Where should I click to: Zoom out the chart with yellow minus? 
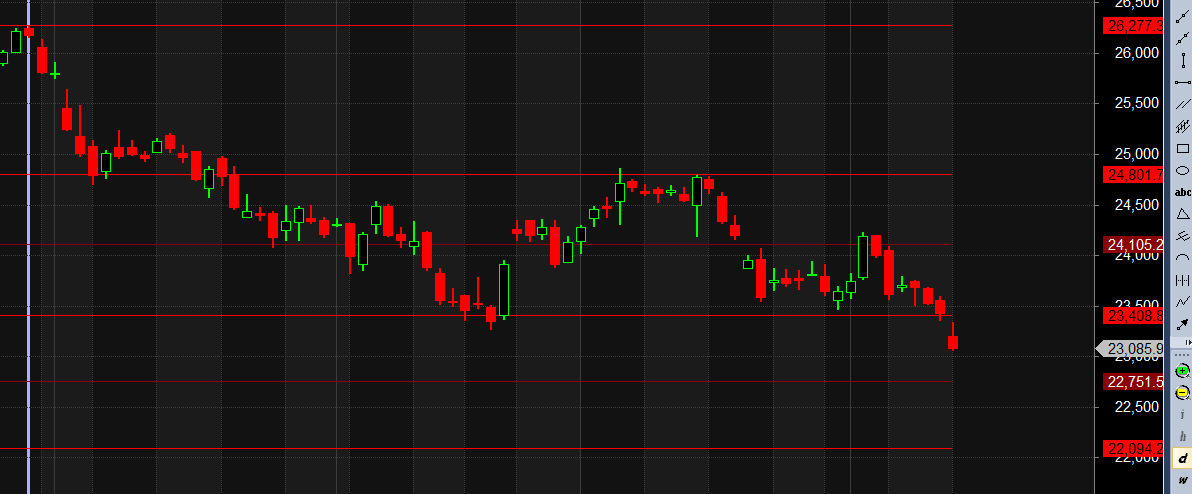click(1182, 393)
